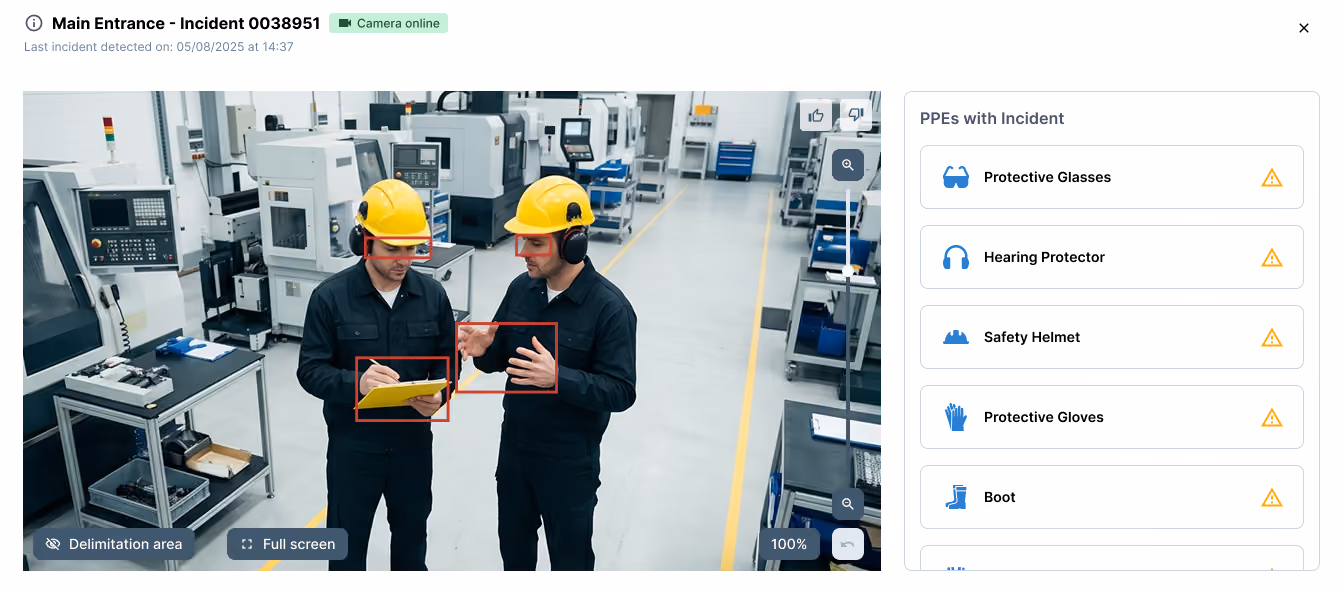Screen dimensions: 1344x595
Task: Click the warning icon for Hearing Protector
Action: 1271,257
